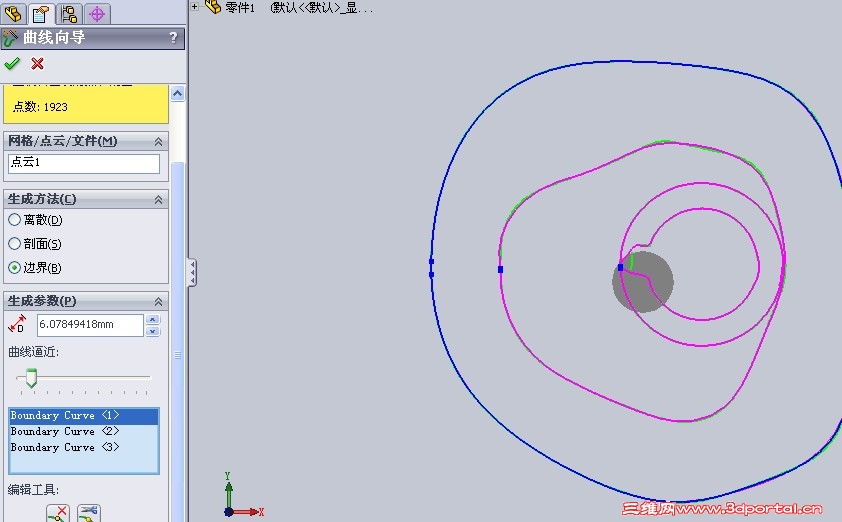
Task: Select Boundary Curve <2> in list
Action: click(84, 431)
